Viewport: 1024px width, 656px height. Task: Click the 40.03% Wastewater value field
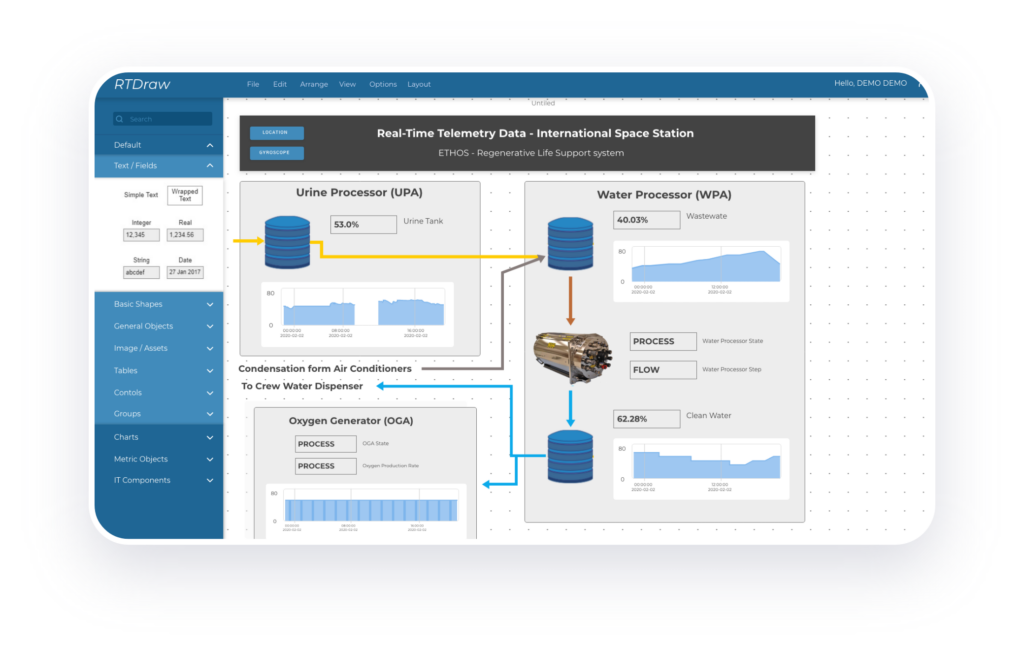tap(647, 220)
